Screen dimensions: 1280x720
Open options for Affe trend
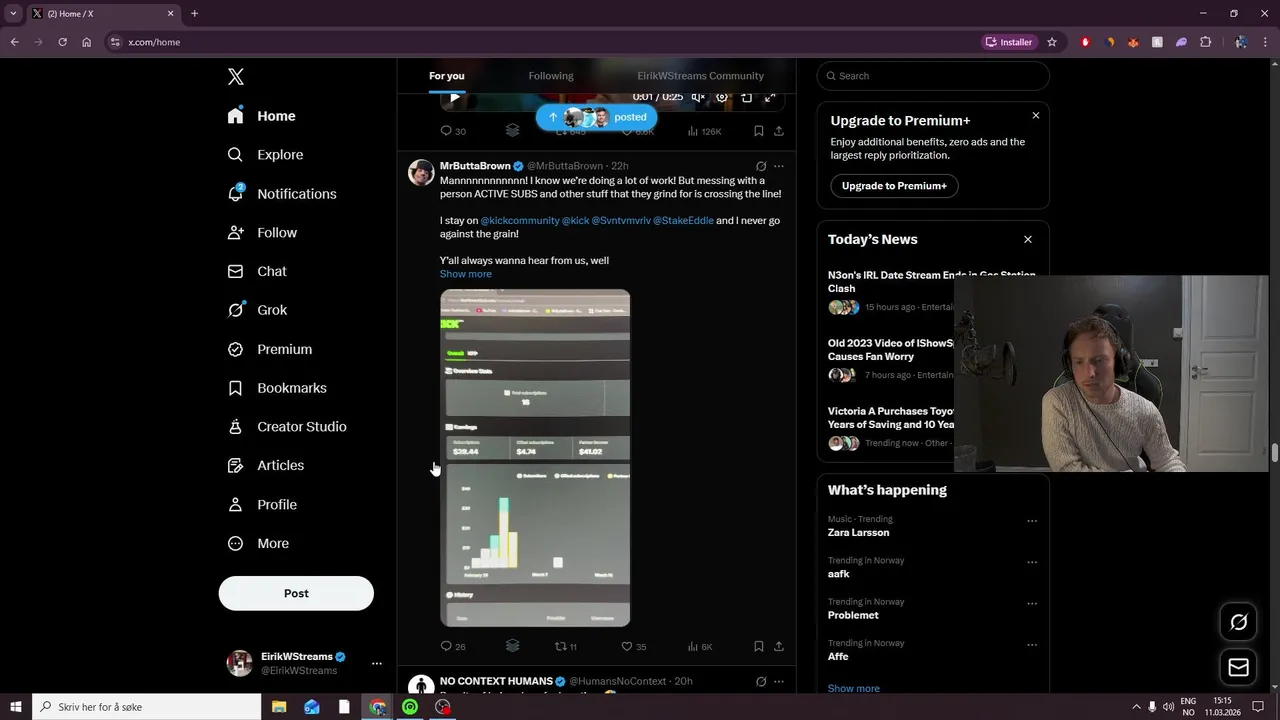point(1032,645)
